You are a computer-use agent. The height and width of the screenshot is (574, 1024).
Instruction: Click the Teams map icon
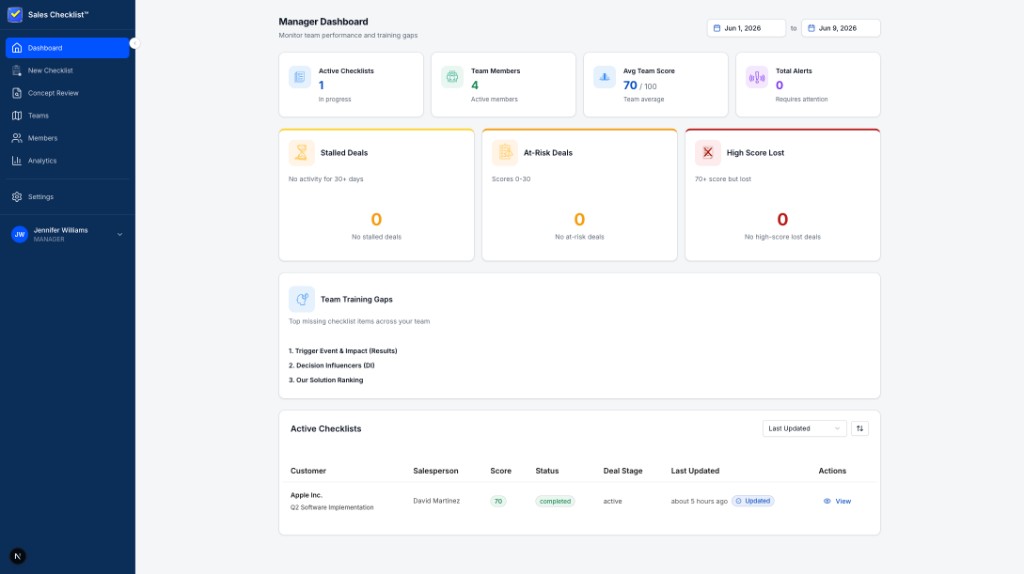[x=17, y=116]
